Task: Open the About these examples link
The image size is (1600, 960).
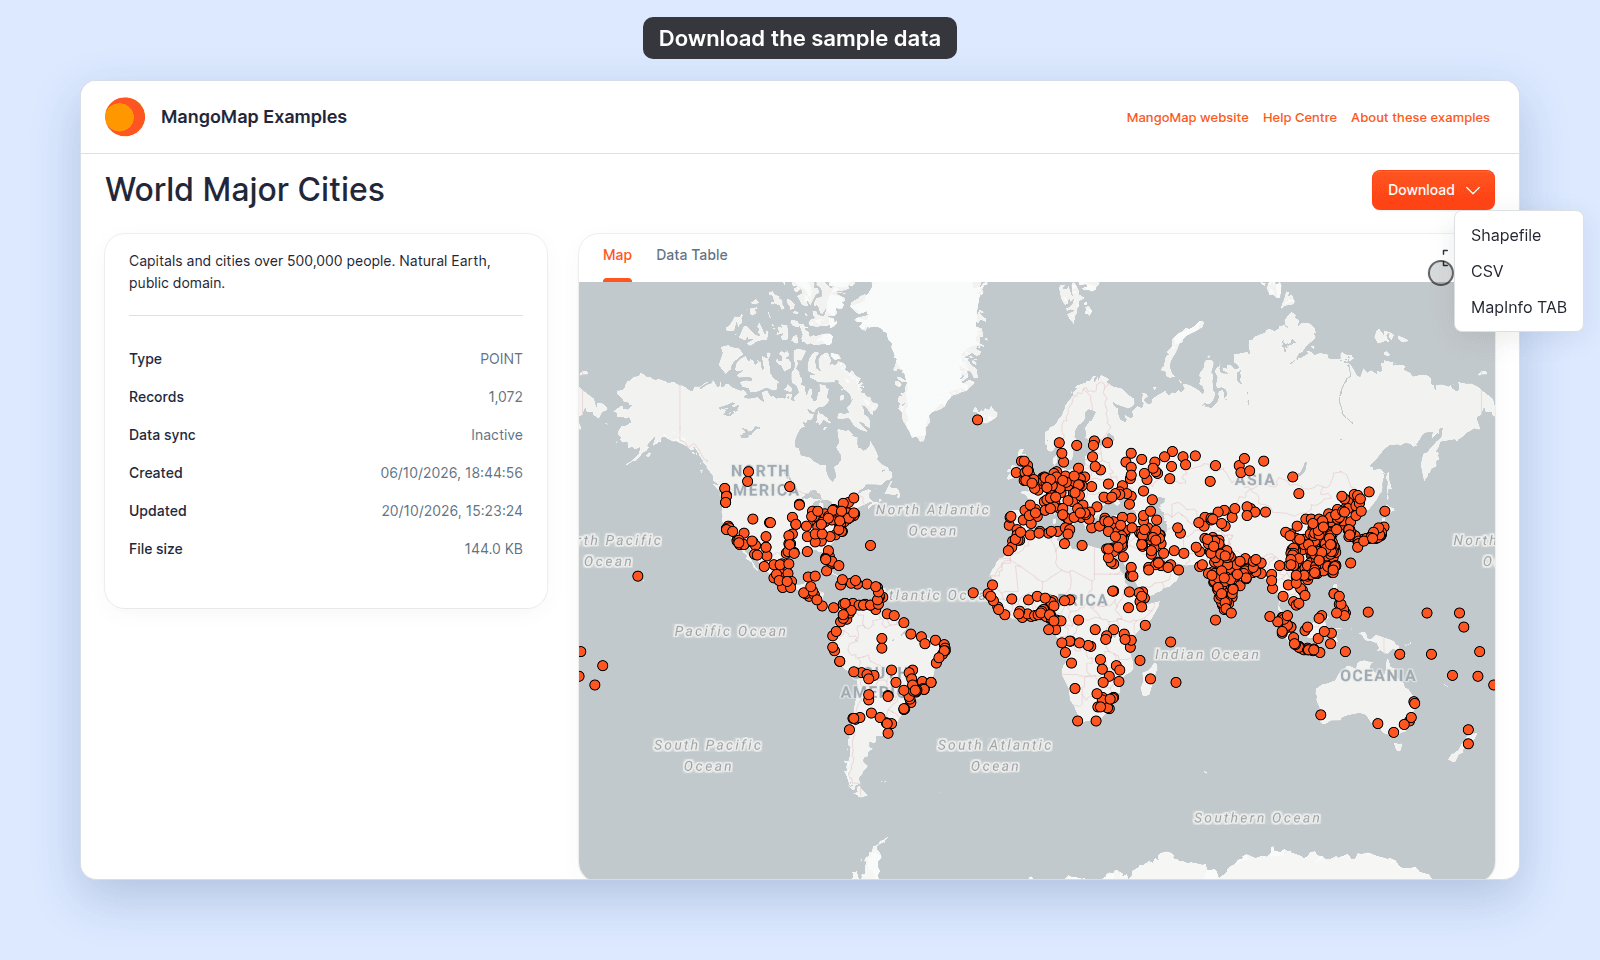Action: (1420, 117)
